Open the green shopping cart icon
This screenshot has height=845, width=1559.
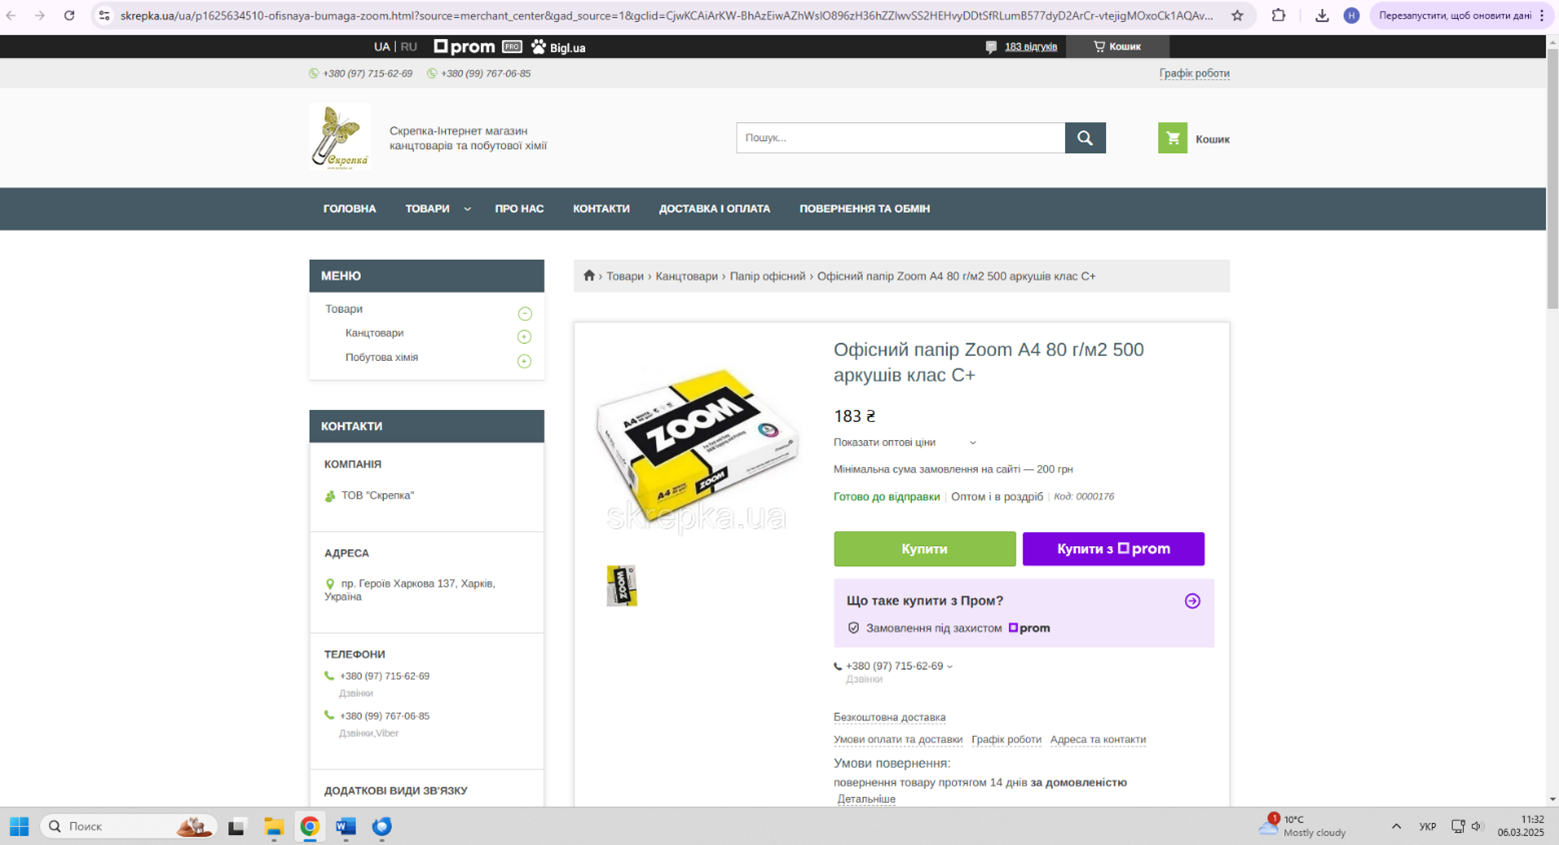point(1172,138)
